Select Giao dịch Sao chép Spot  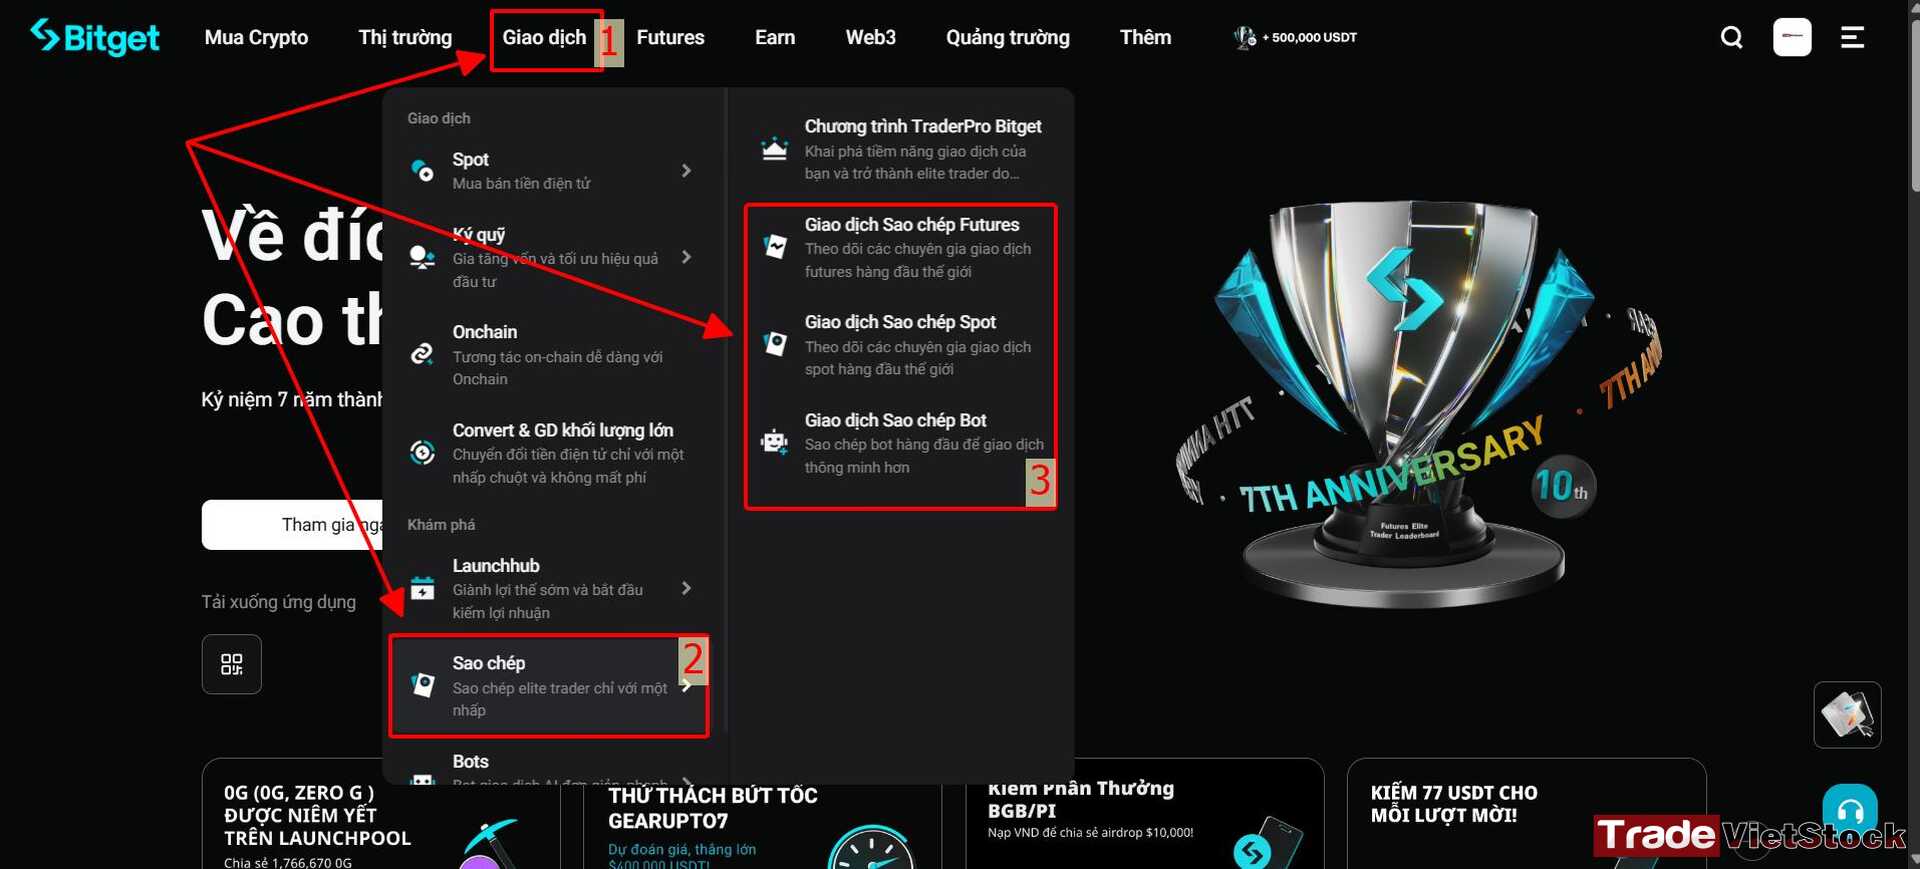901,345
